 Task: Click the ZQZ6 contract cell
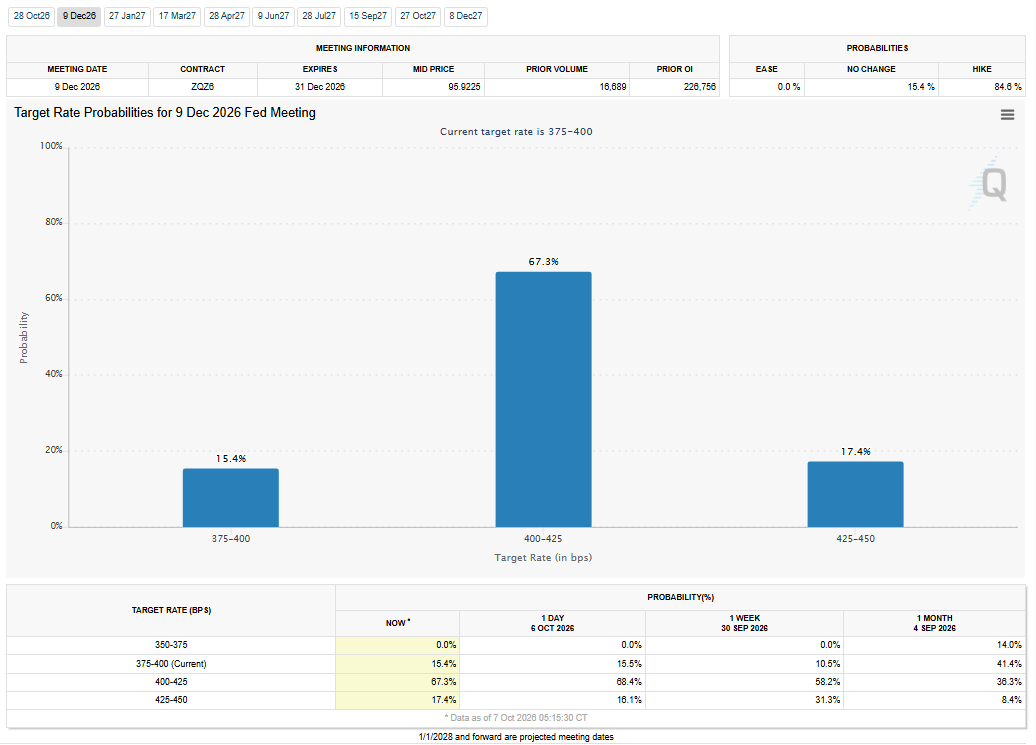tap(202, 87)
